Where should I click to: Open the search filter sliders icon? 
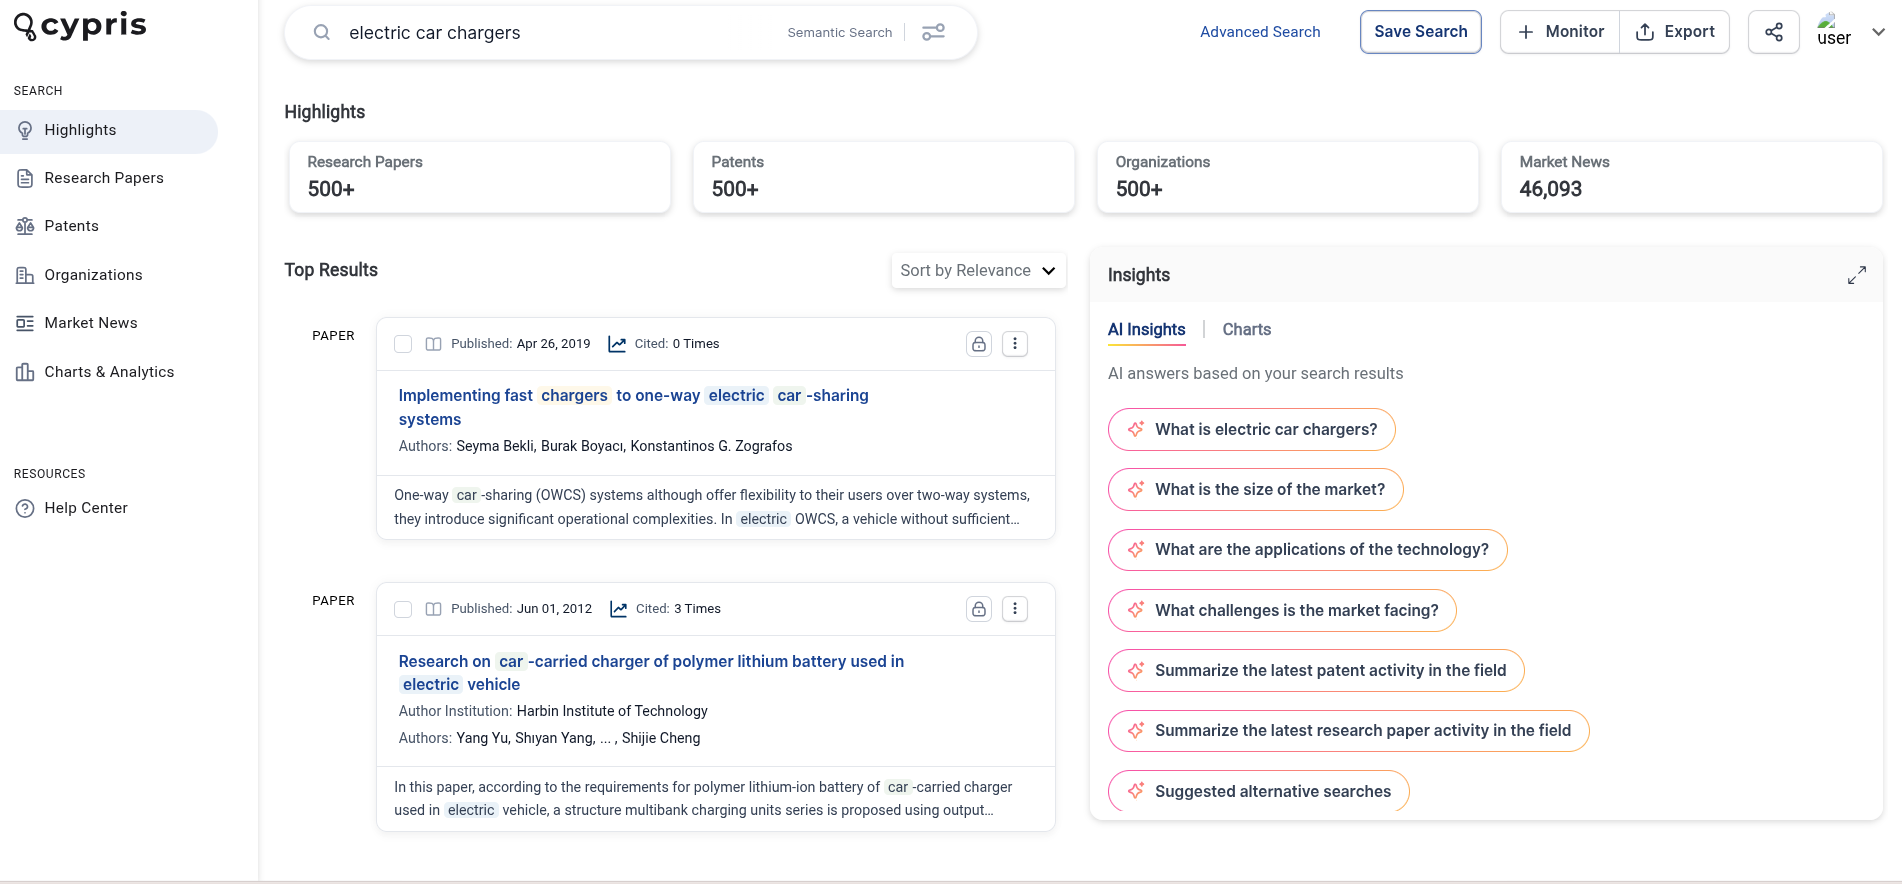933,33
